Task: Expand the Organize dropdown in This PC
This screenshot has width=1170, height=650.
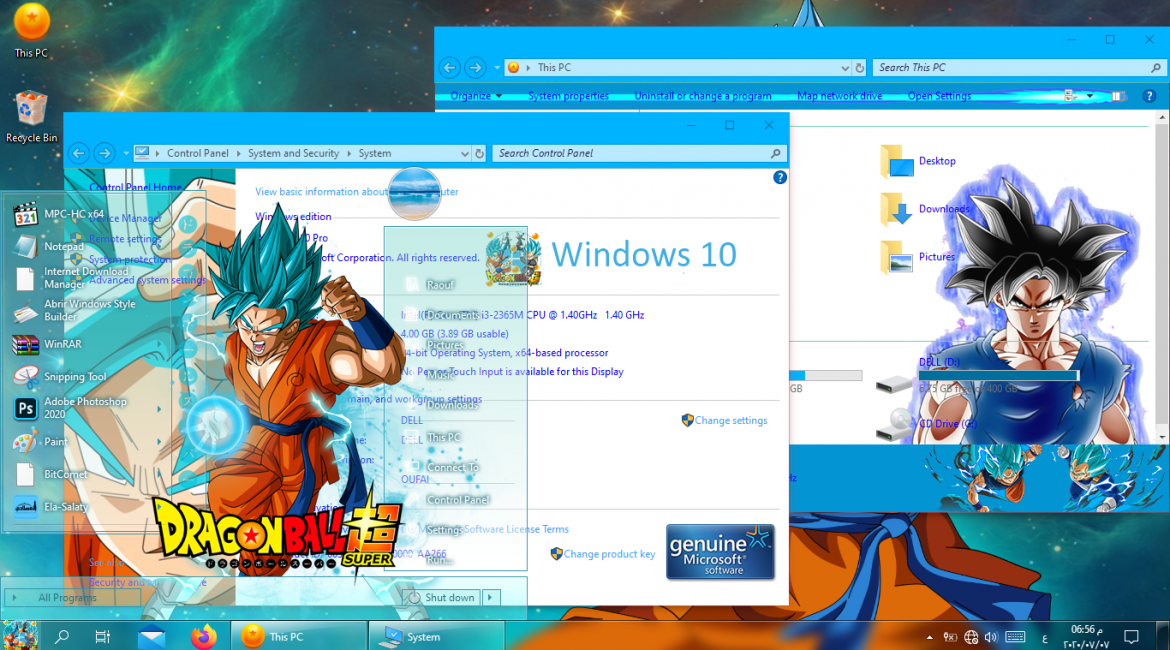Action: (476, 96)
